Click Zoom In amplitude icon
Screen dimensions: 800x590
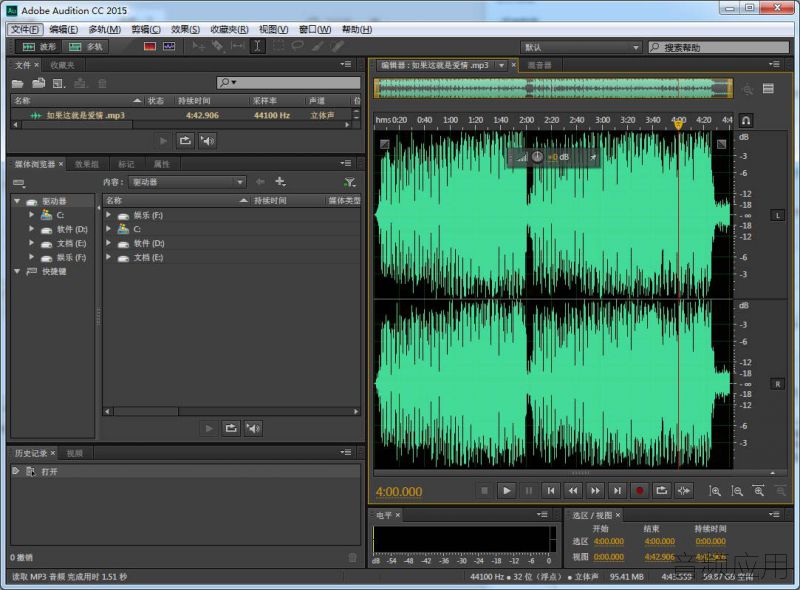click(x=715, y=491)
